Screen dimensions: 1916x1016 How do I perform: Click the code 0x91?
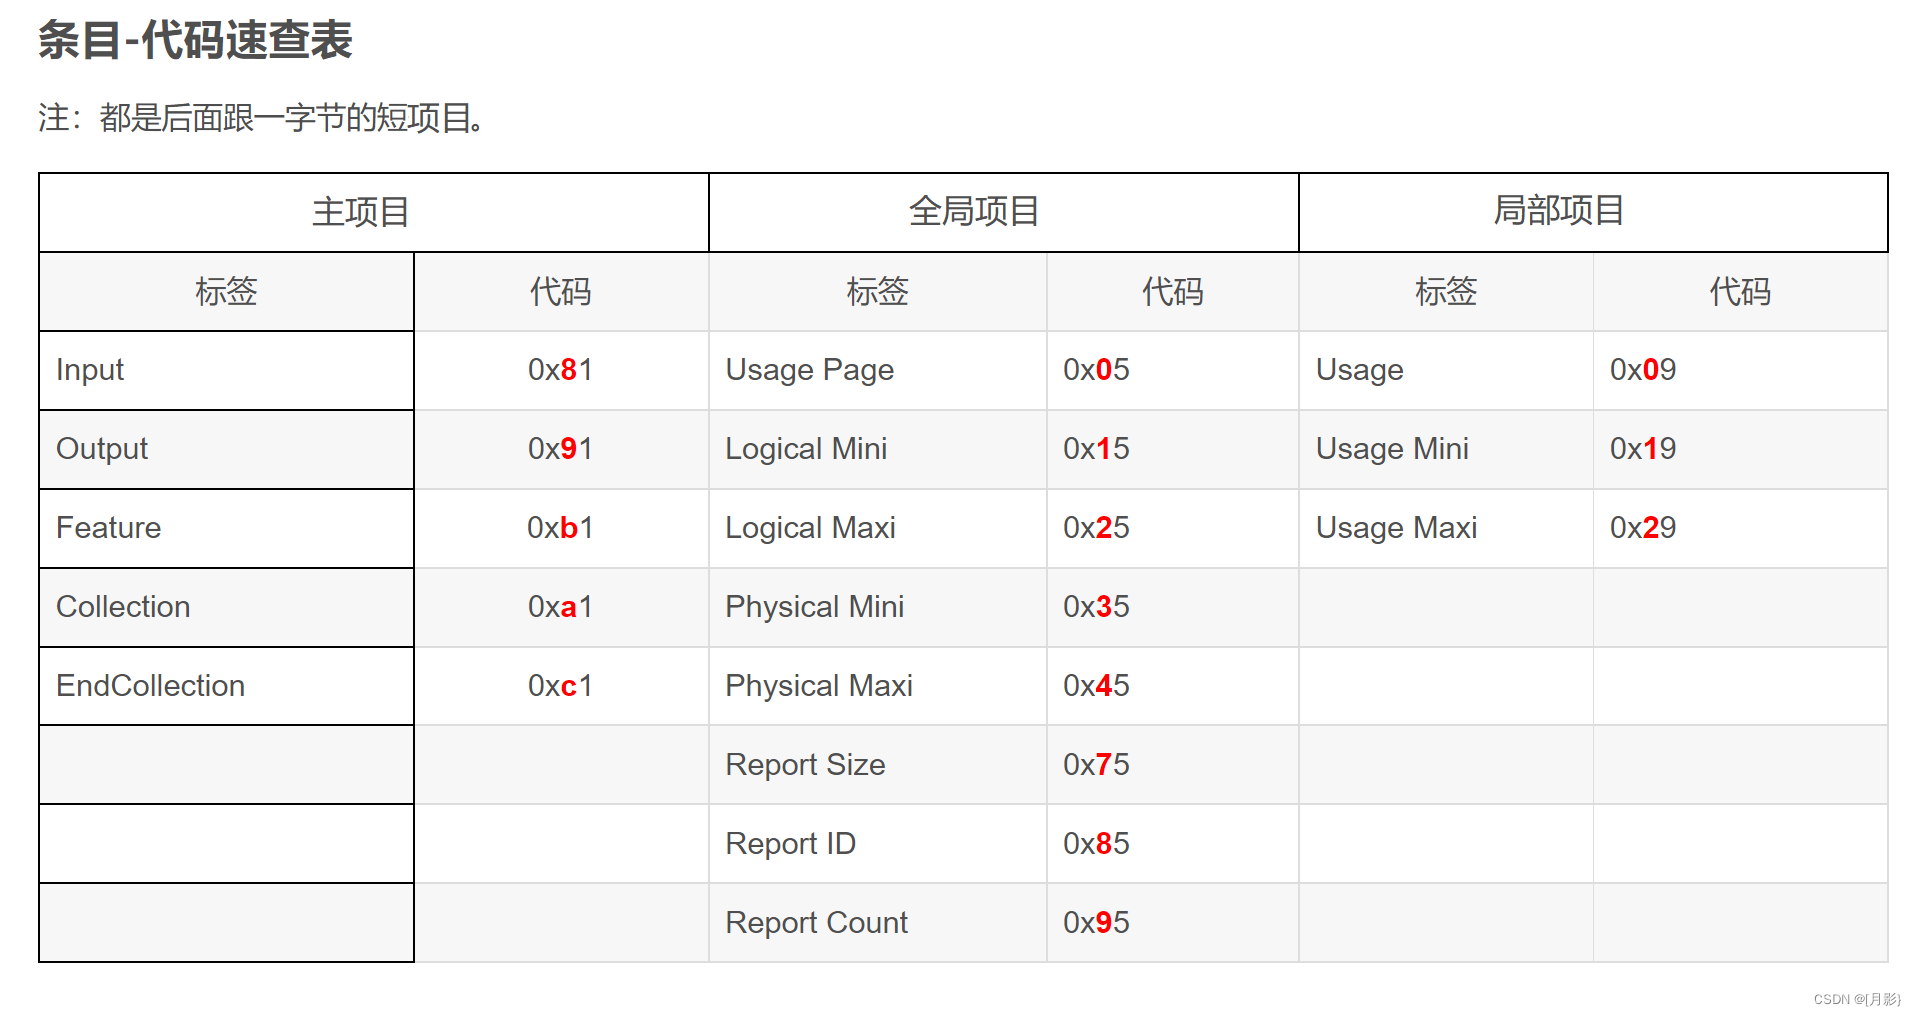coord(560,449)
